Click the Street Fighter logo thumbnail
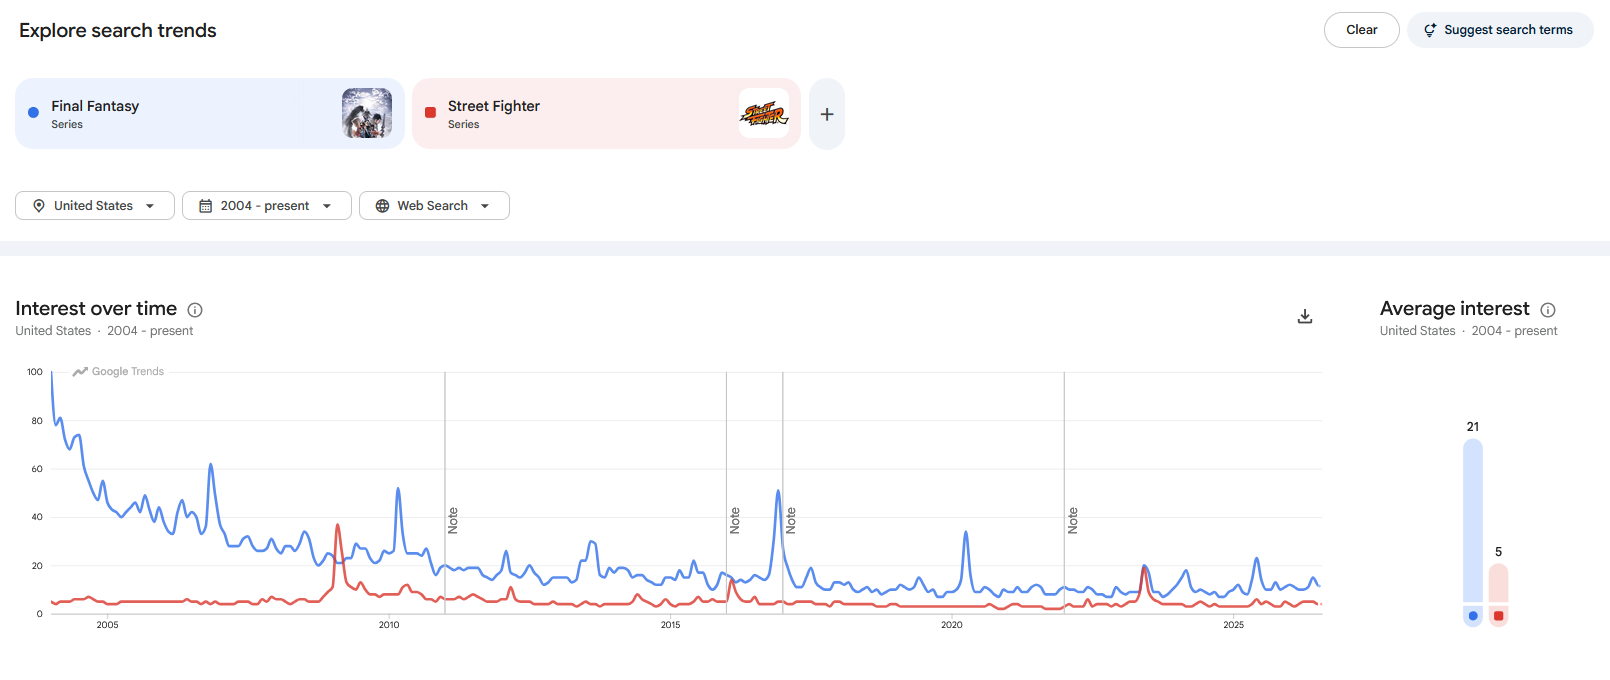This screenshot has width=1610, height=680. pos(764,113)
